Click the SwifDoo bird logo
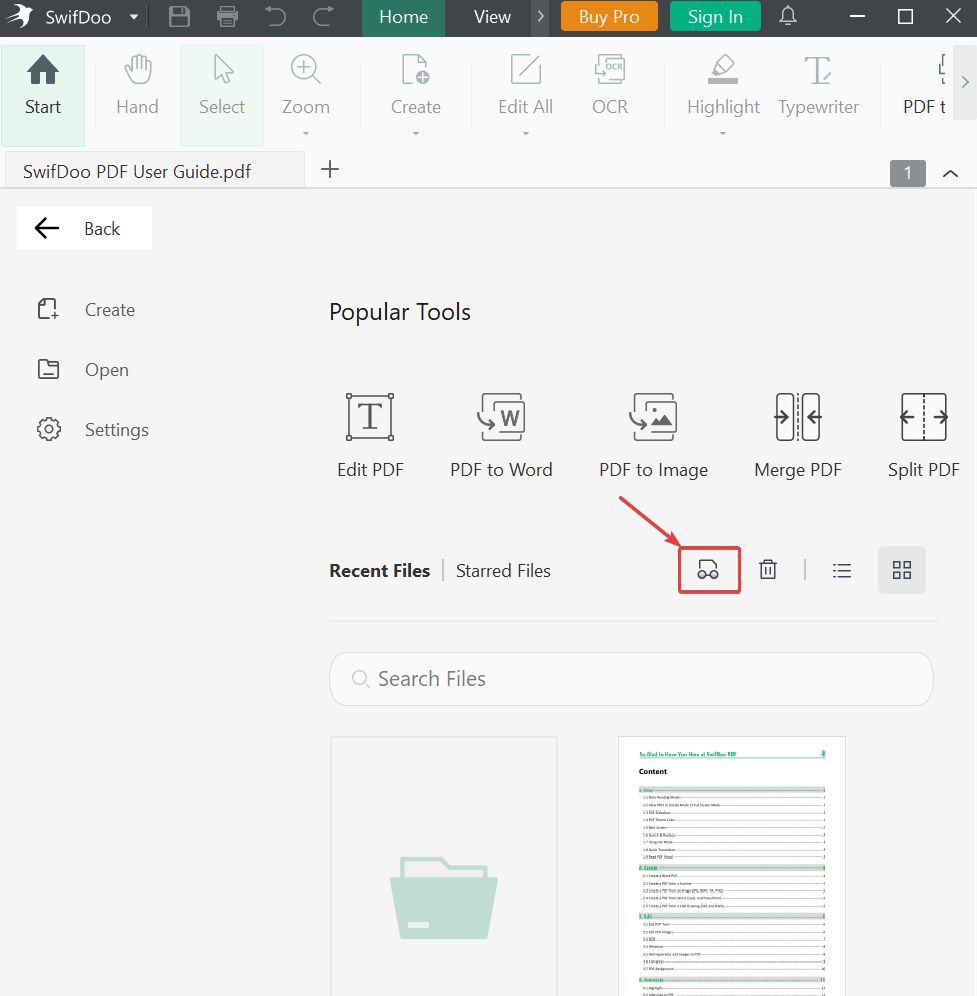Image resolution: width=977 pixels, height=996 pixels. point(20,17)
